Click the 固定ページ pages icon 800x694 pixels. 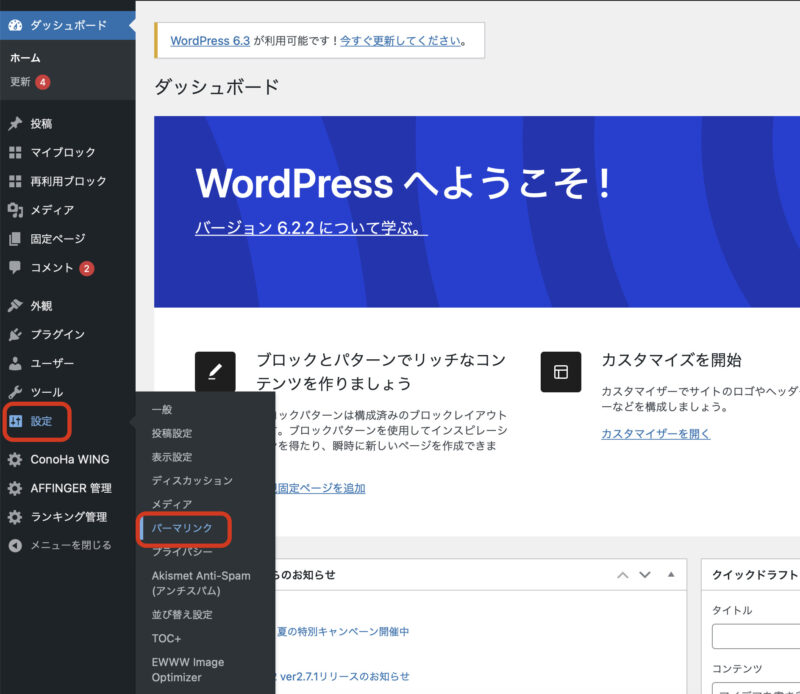pos(15,239)
